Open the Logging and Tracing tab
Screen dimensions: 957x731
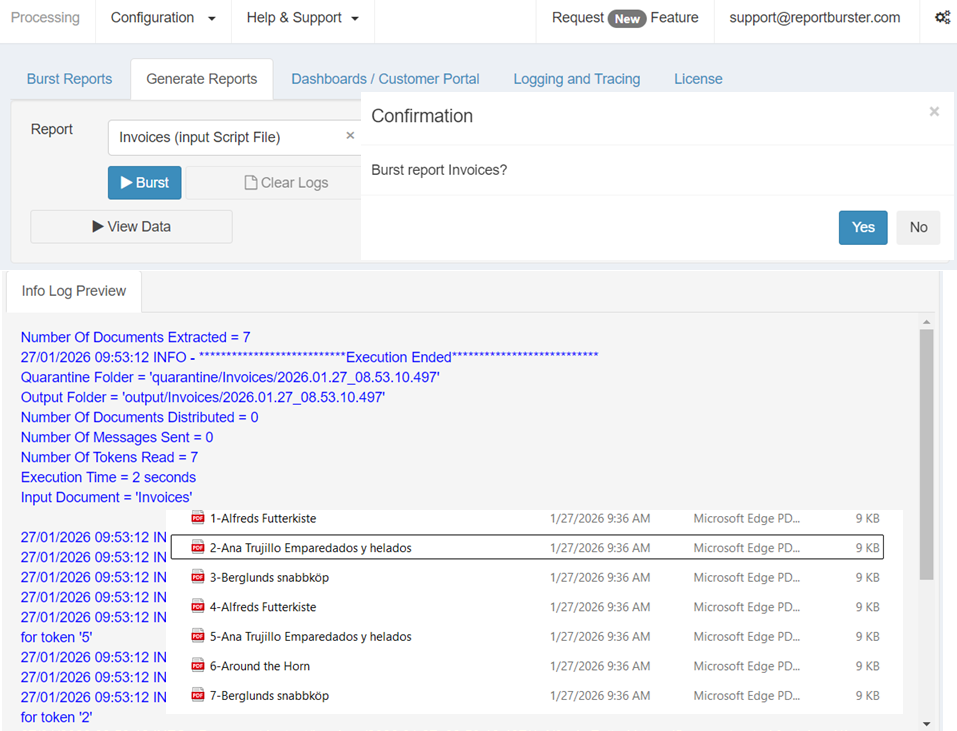[x=576, y=79]
